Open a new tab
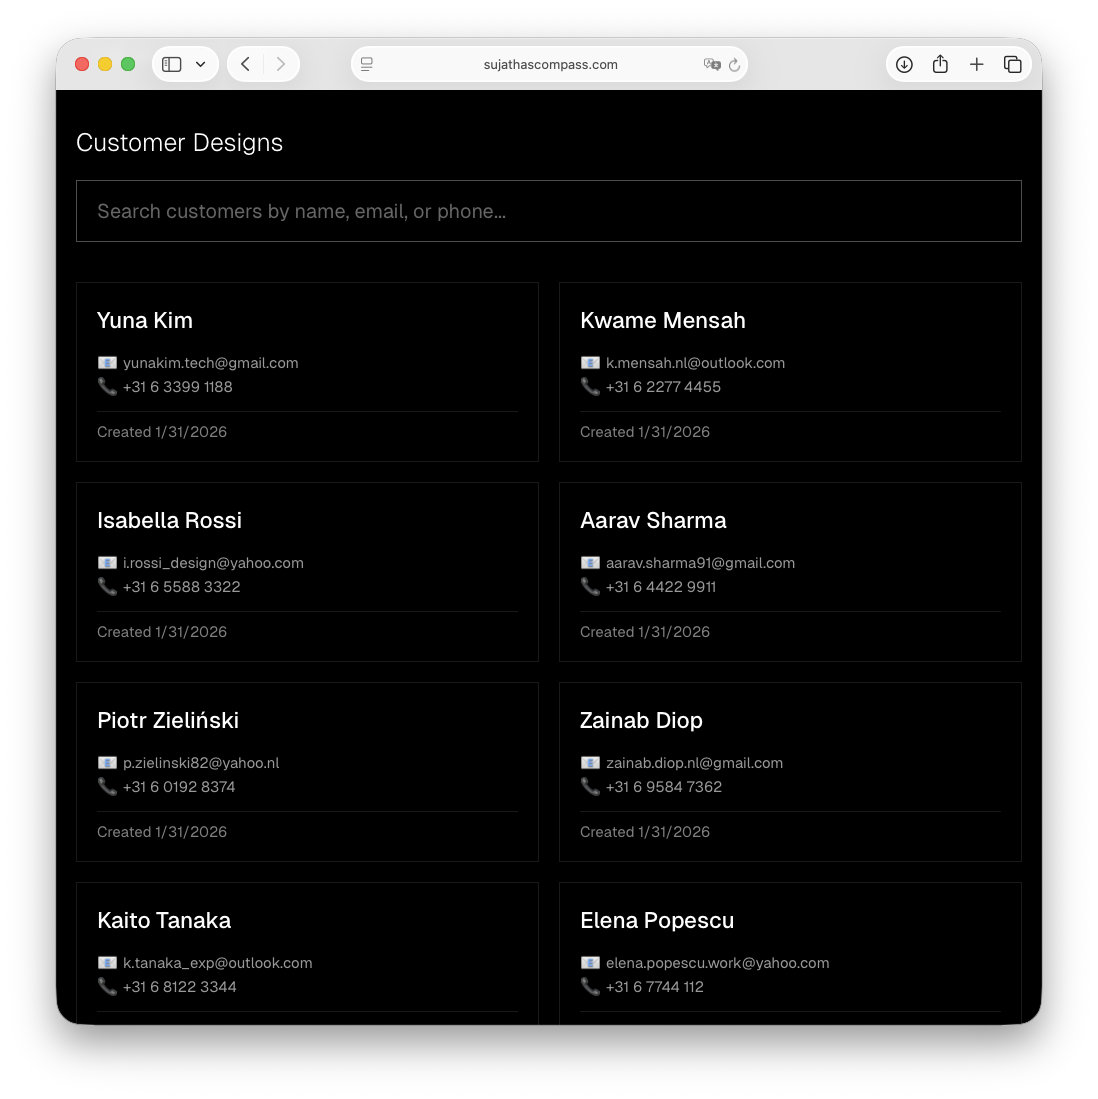This screenshot has width=1098, height=1099. click(977, 64)
